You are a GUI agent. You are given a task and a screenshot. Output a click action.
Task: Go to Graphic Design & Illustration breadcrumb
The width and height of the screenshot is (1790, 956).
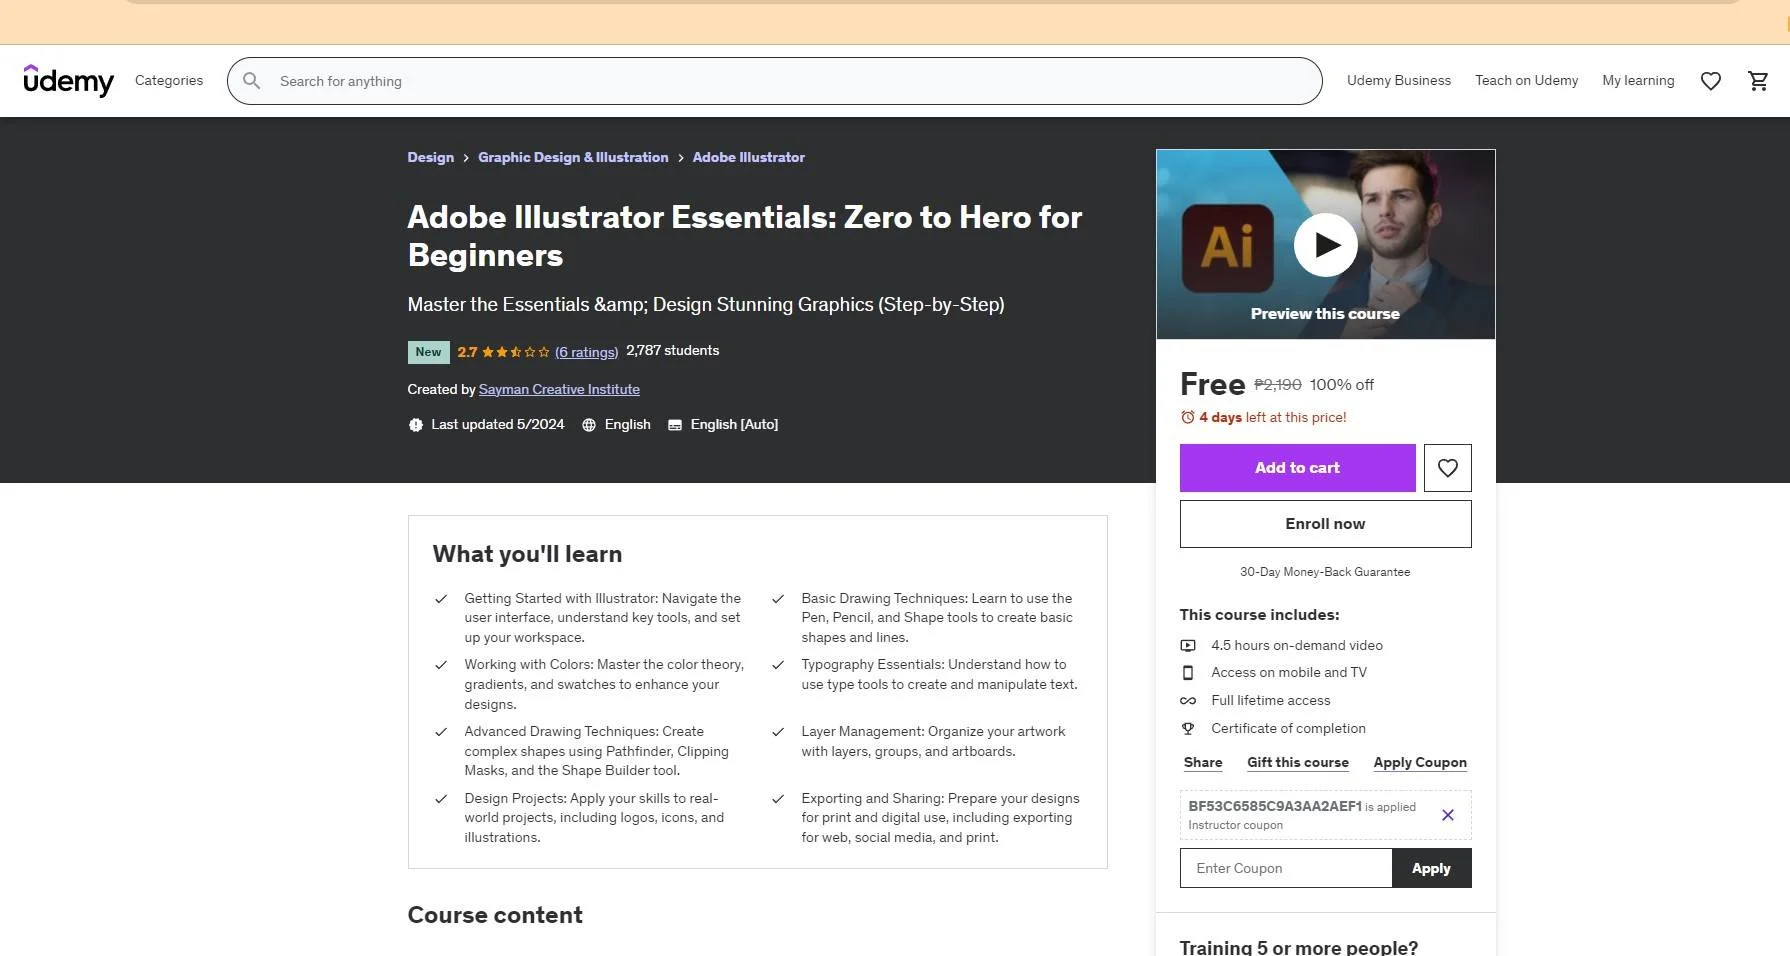coord(573,158)
